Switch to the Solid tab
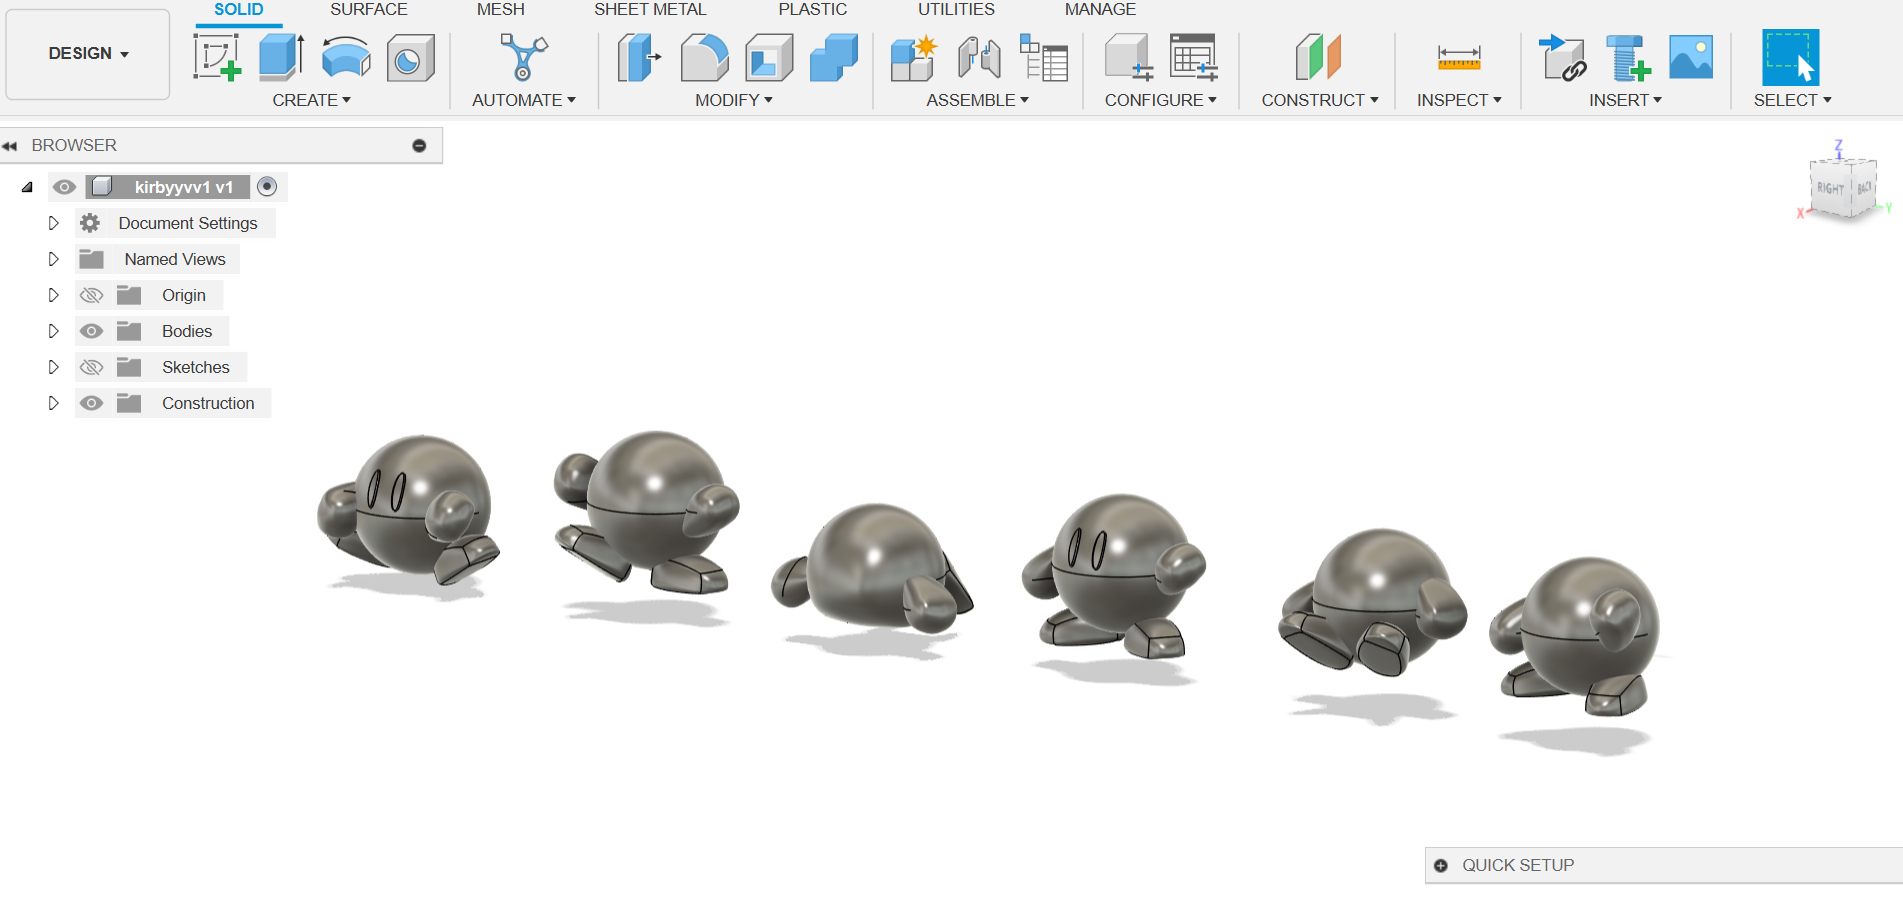Screen dimensions: 1903x918 coord(239,10)
